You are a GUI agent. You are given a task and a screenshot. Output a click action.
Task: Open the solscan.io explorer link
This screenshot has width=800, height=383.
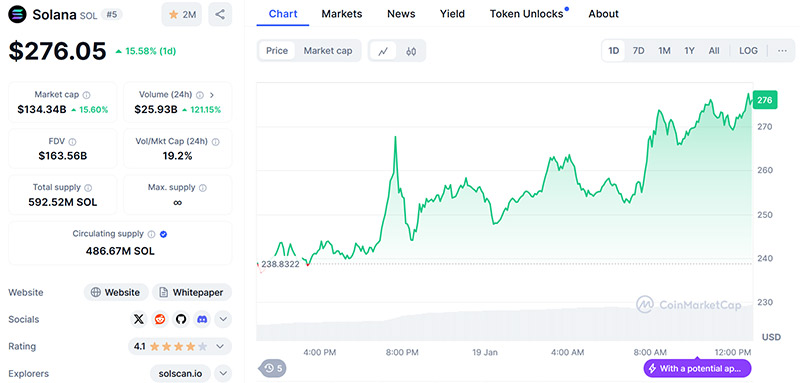tap(181, 373)
